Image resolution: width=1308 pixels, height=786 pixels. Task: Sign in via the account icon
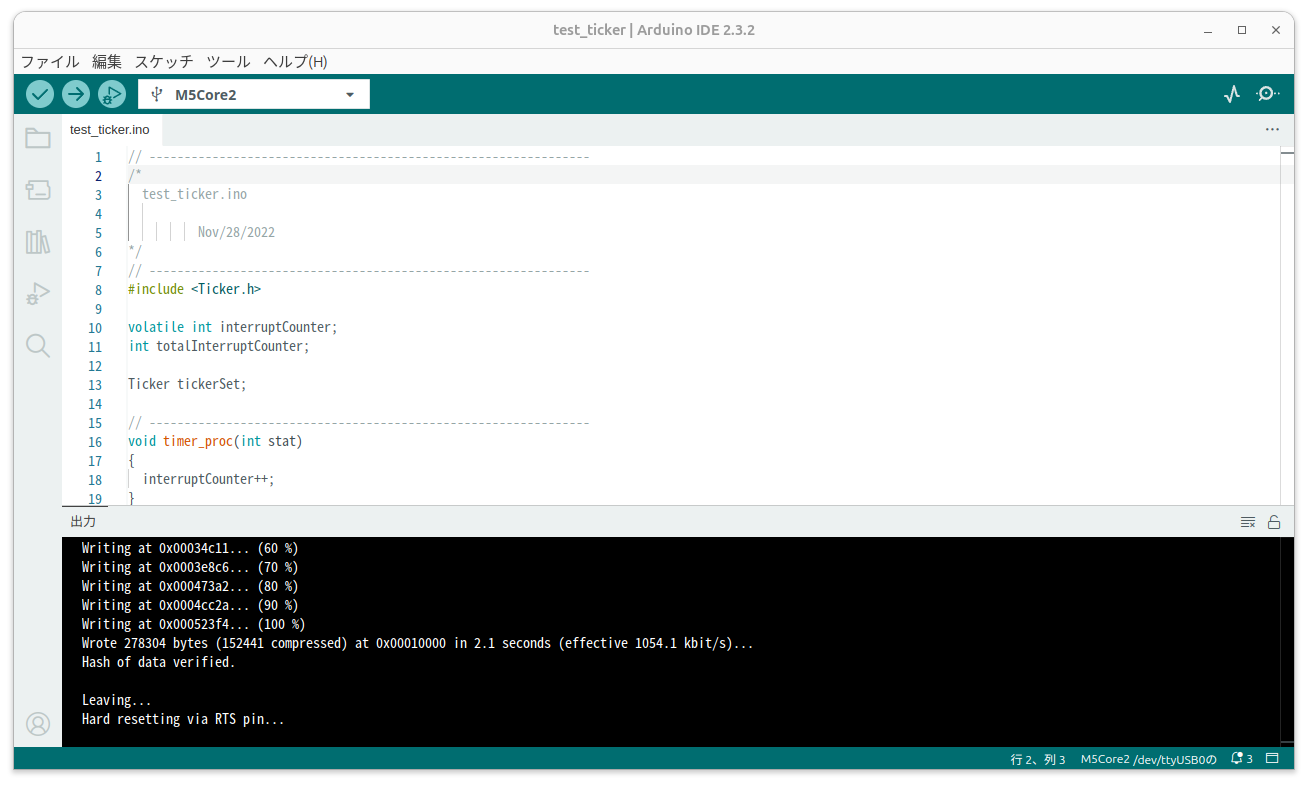(x=37, y=724)
